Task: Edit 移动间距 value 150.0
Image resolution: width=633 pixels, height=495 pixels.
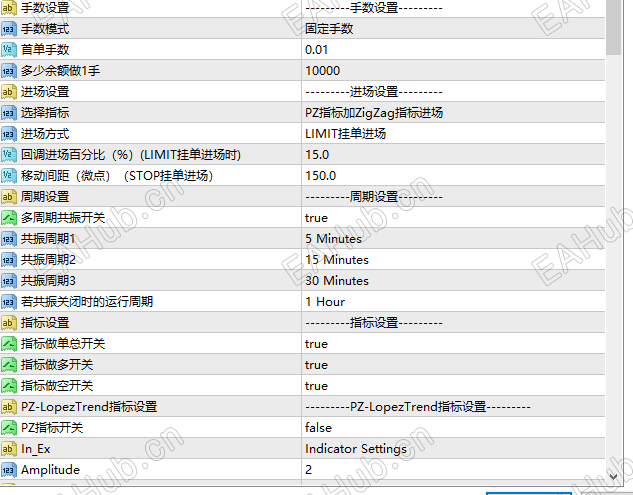Action: 453,176
